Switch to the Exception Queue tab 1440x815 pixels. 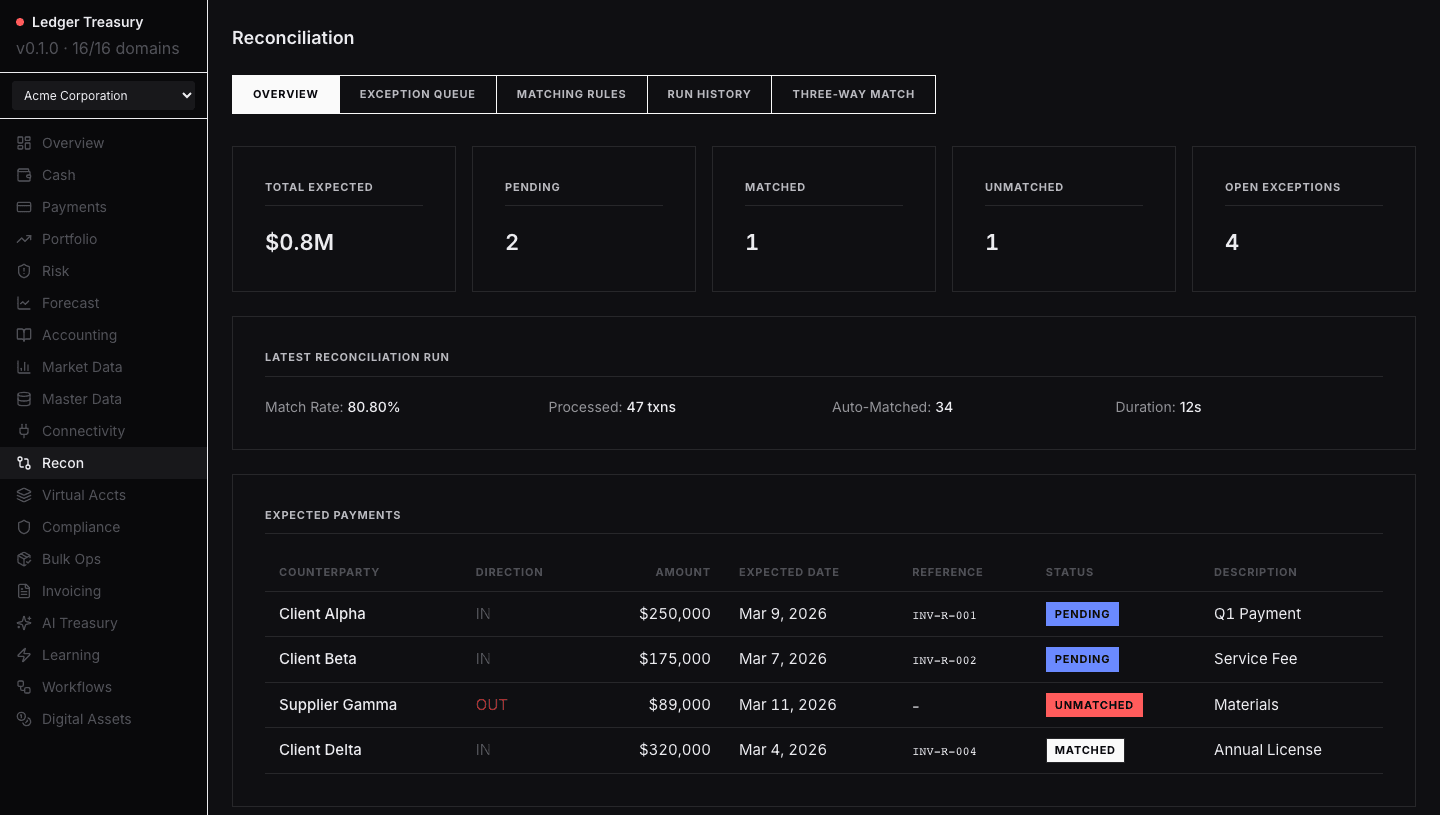tap(417, 94)
